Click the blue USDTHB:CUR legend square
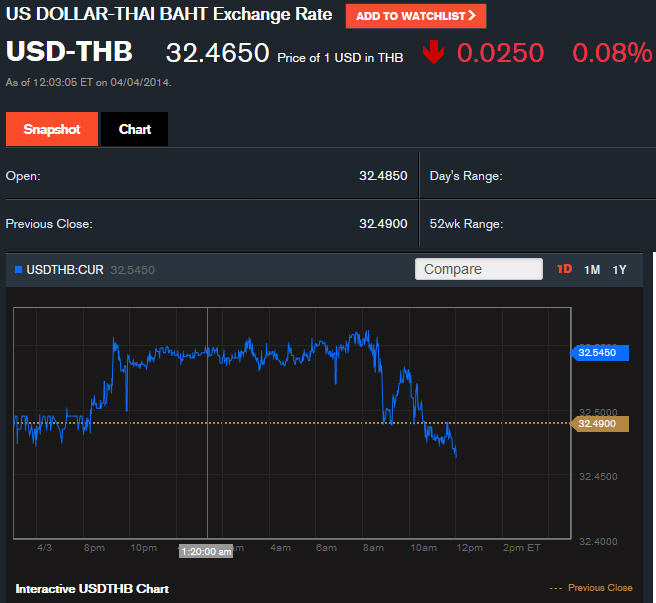 tap(18, 269)
